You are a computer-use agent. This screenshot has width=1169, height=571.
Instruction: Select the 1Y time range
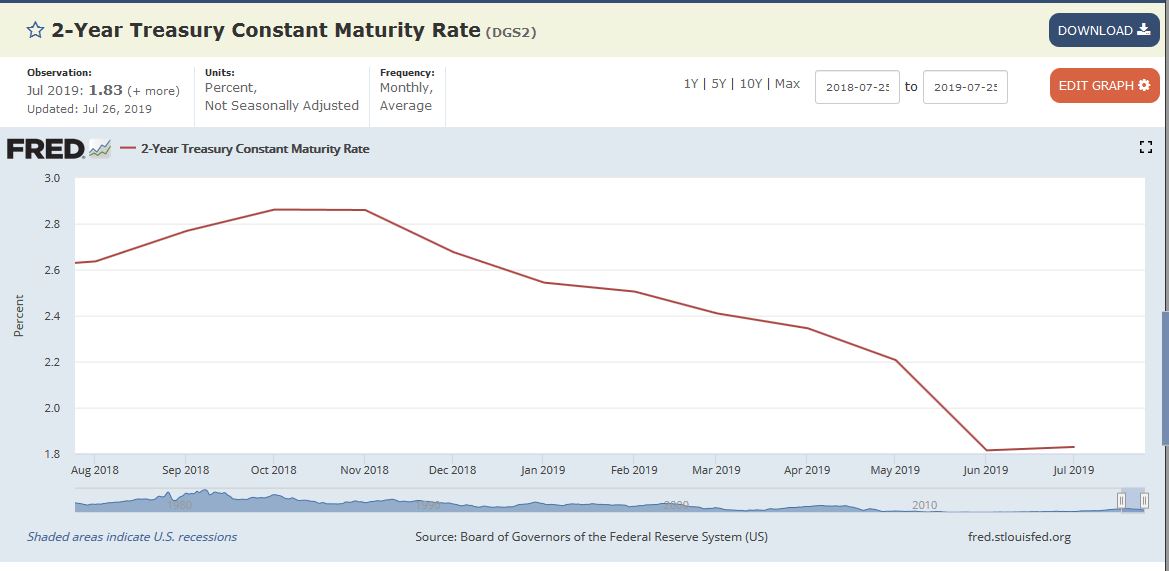point(691,84)
